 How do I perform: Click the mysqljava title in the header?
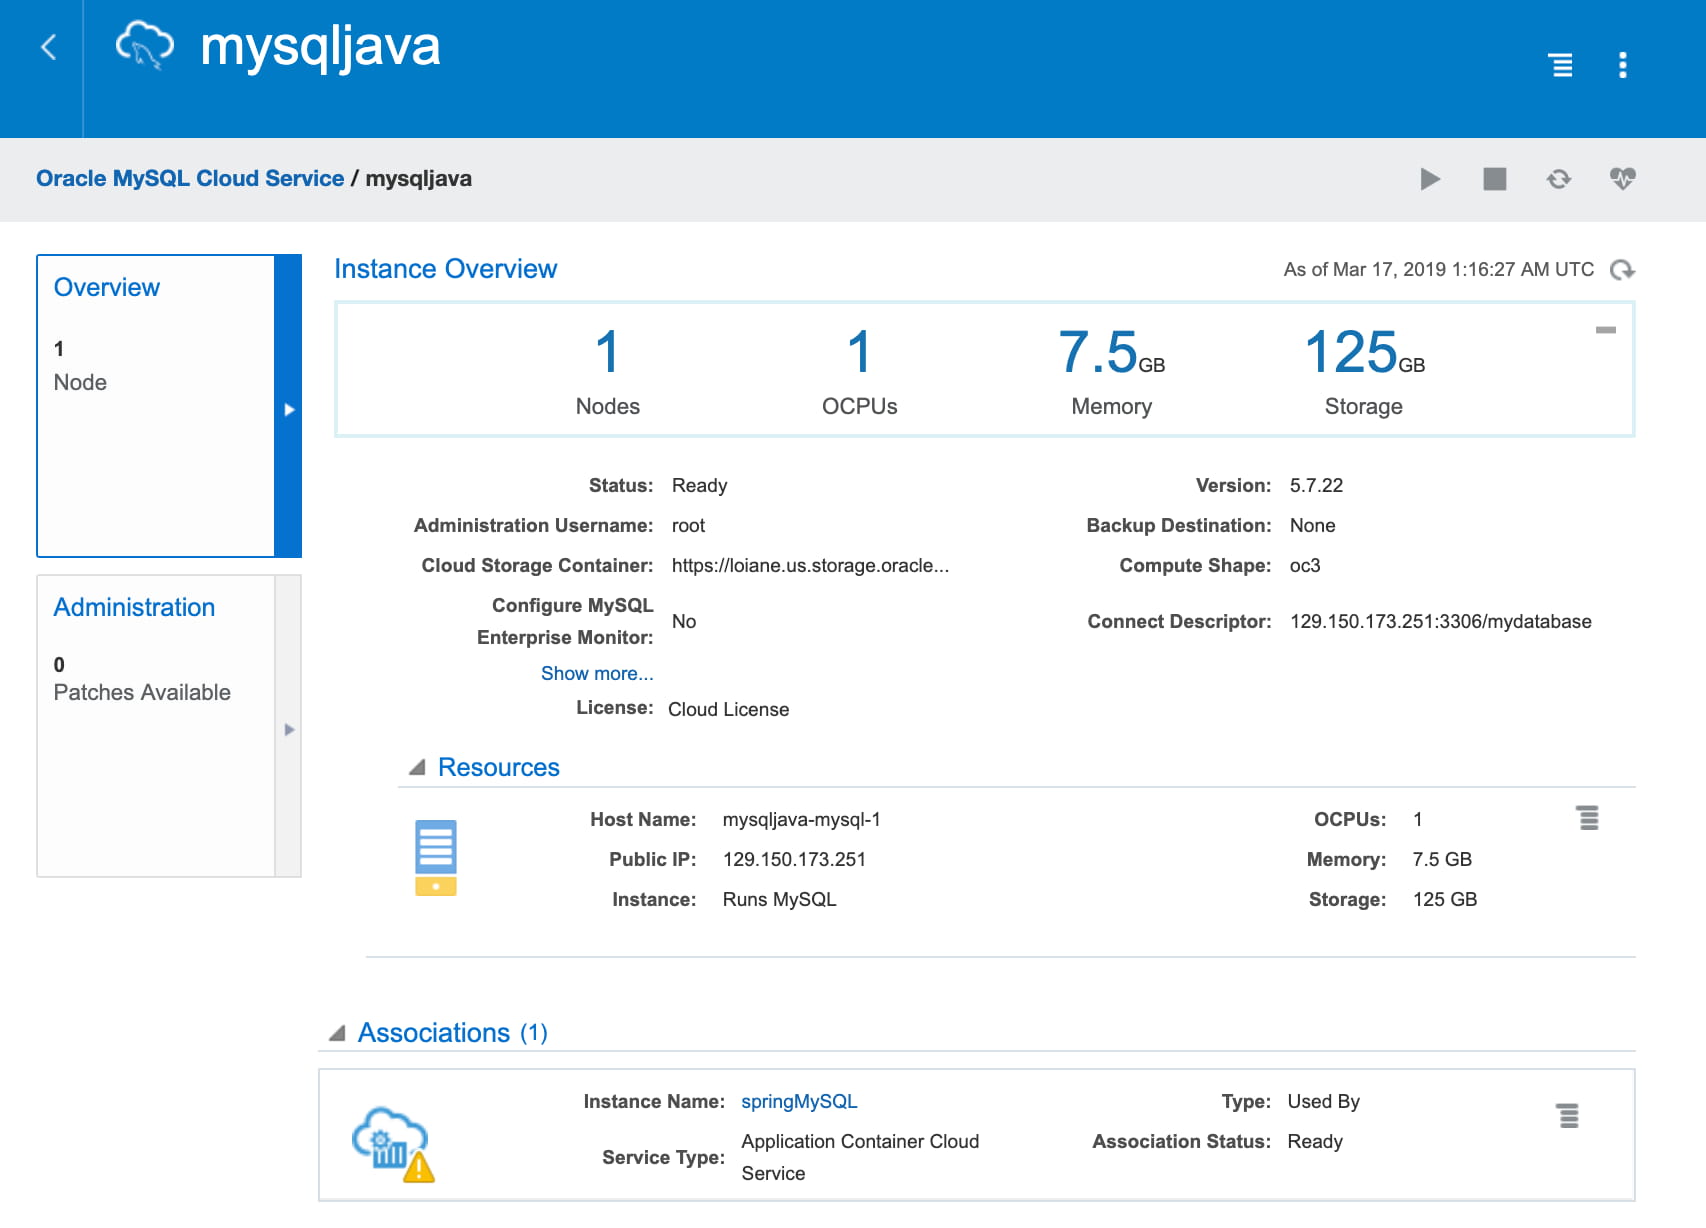[320, 47]
